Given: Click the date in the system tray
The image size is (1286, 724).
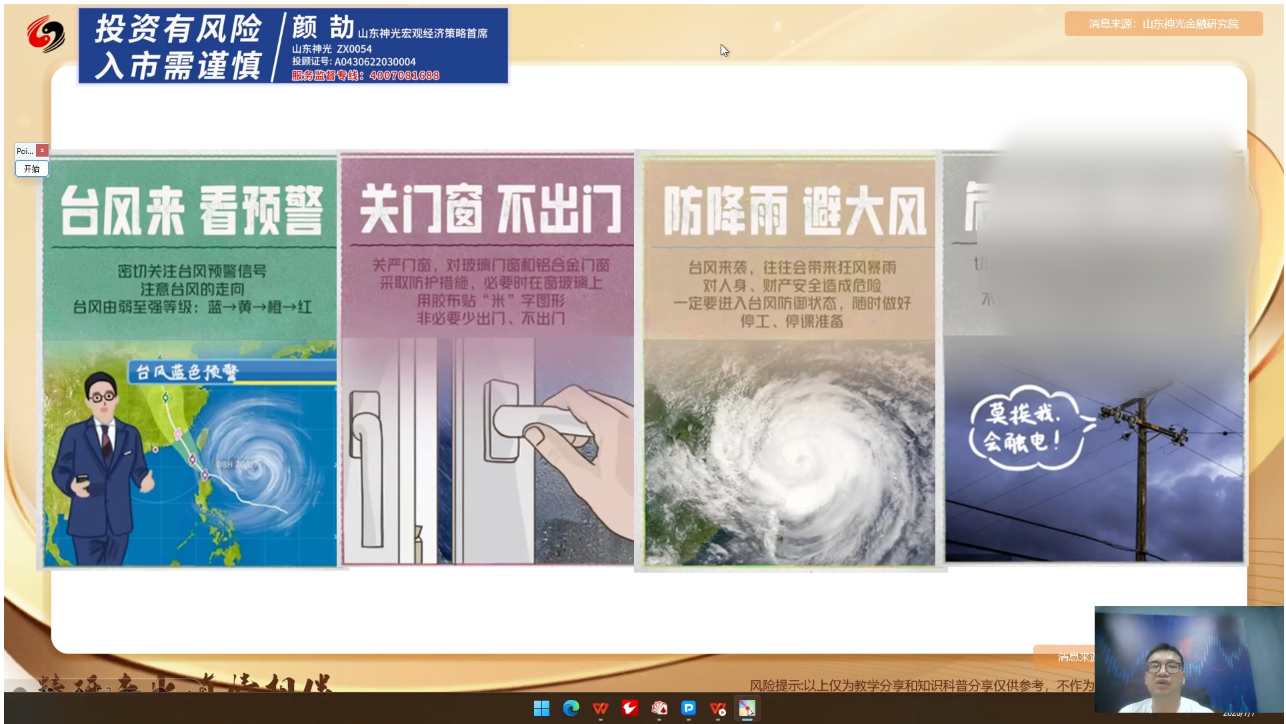Looking at the screenshot, I should click(x=1239, y=713).
